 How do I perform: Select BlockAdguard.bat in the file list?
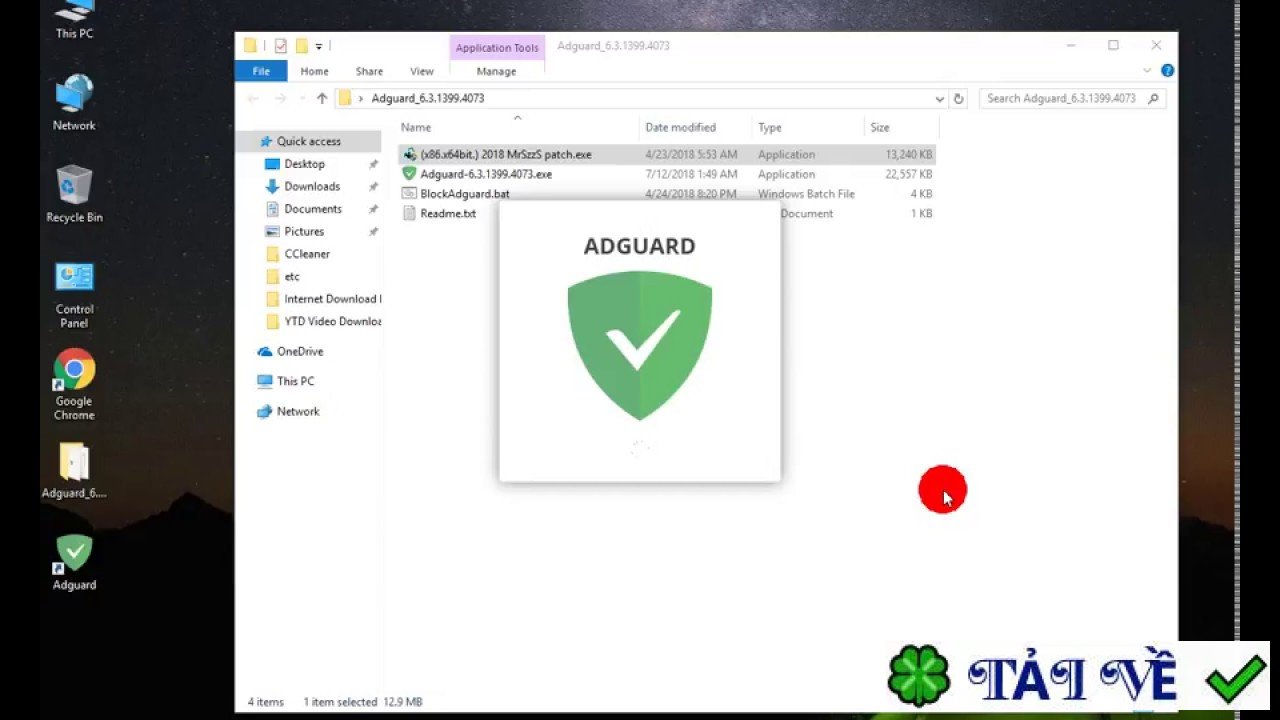[465, 193]
